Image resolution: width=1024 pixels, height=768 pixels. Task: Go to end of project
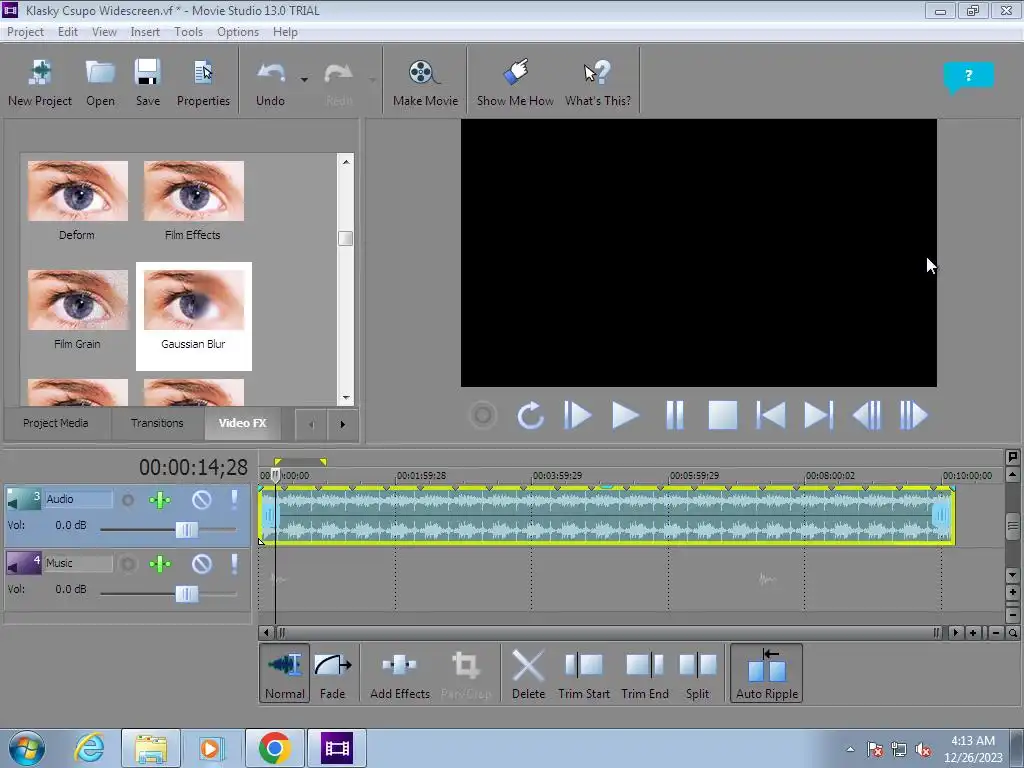coord(818,415)
